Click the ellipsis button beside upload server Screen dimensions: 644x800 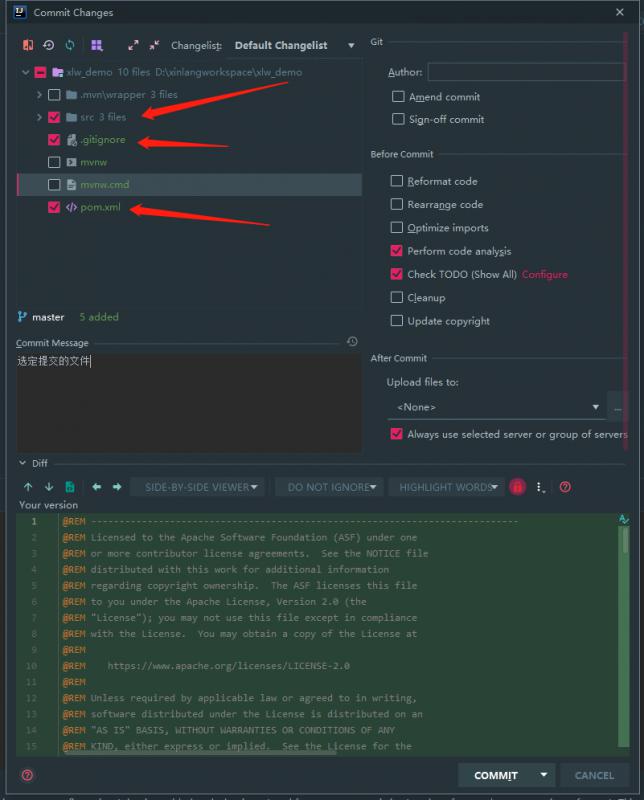point(617,408)
